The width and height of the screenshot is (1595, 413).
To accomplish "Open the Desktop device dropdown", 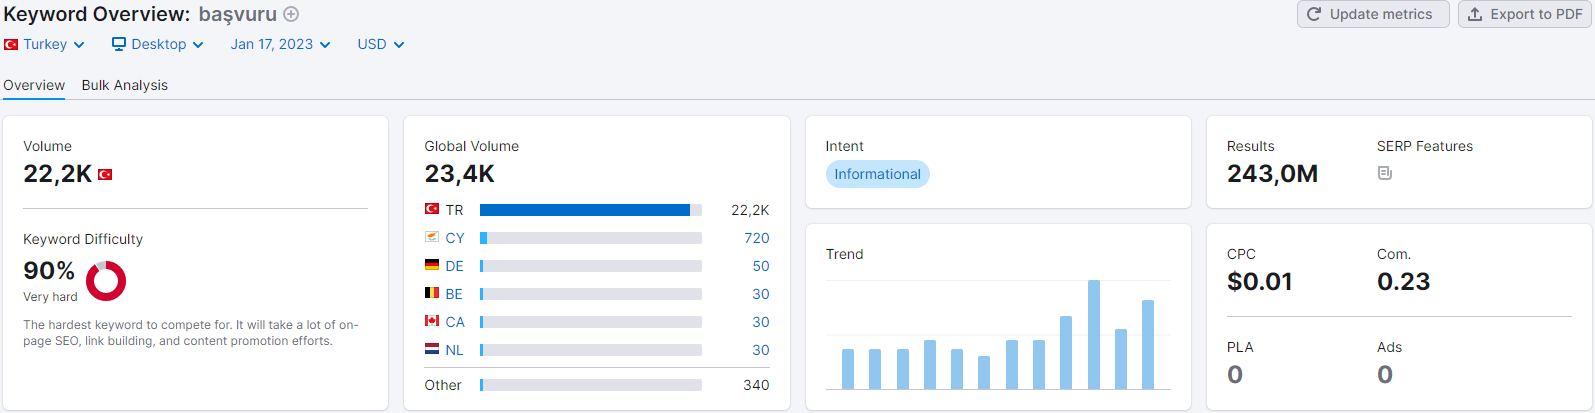I will (158, 44).
